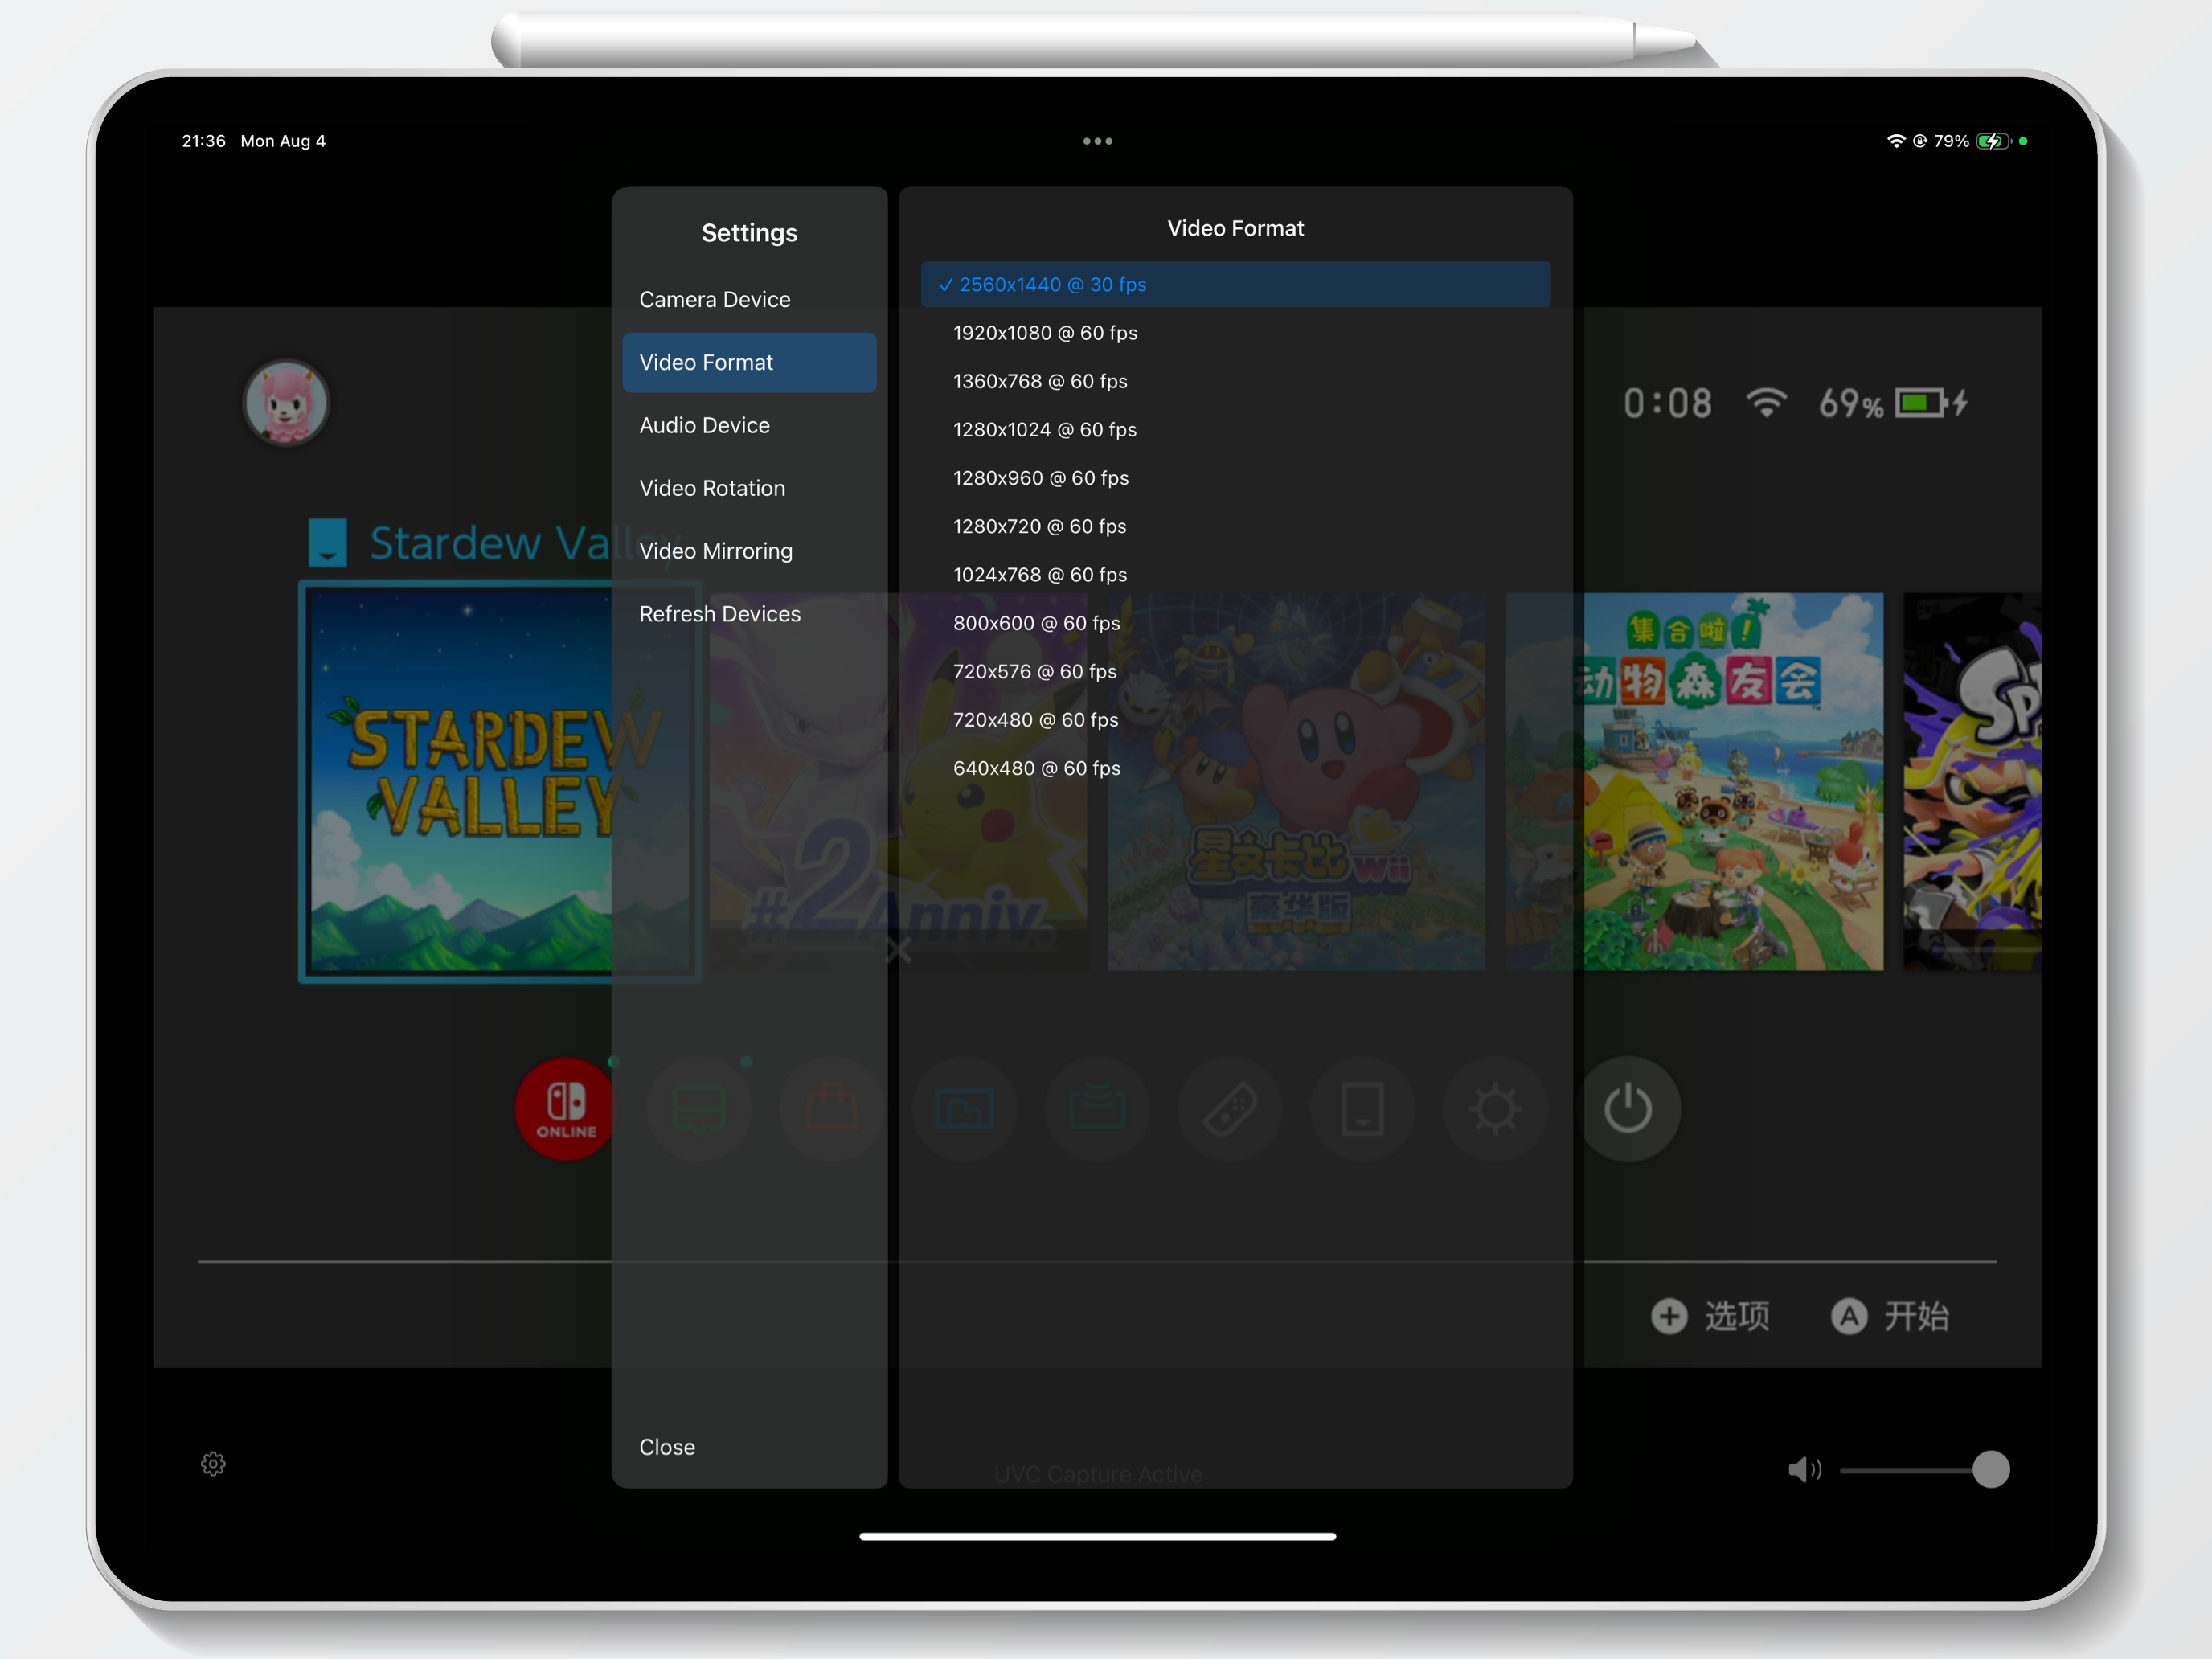Tap the 21:36 clock in status bar
This screenshot has height=1659, width=2212.
[x=204, y=141]
